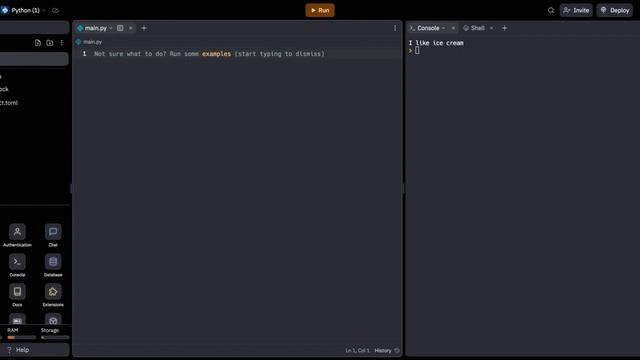
Task: Open the Extensions tool
Action: (53, 295)
